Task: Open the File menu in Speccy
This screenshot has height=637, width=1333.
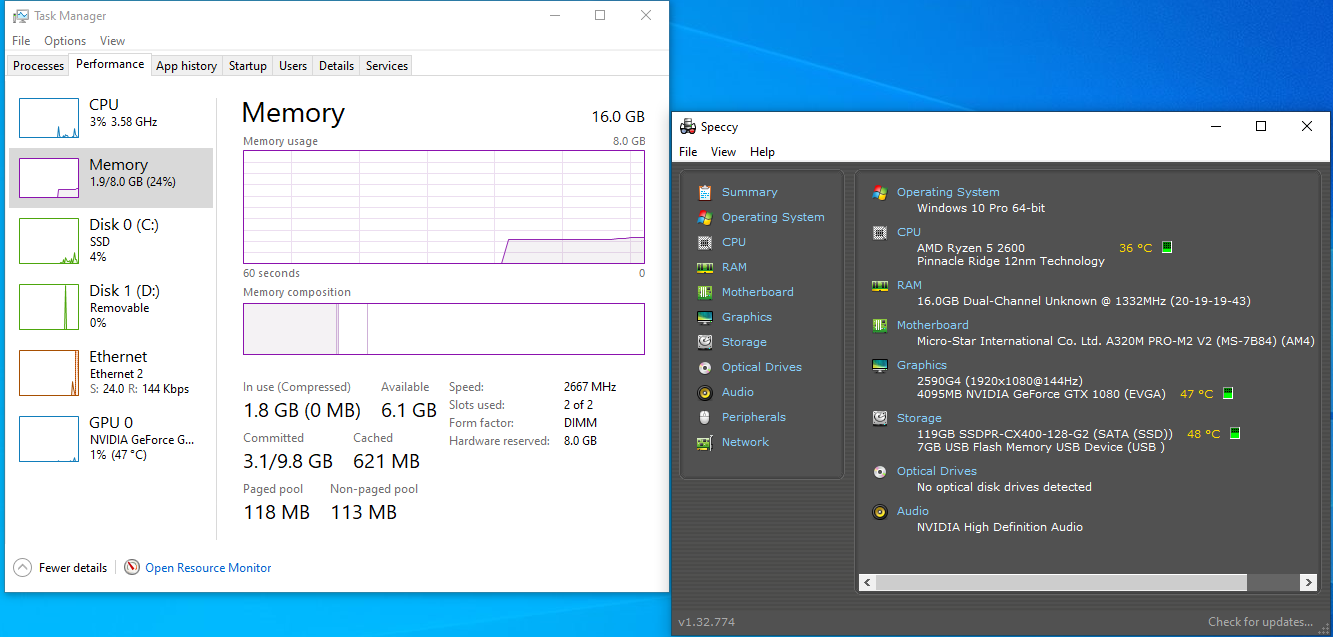Action: tap(688, 152)
